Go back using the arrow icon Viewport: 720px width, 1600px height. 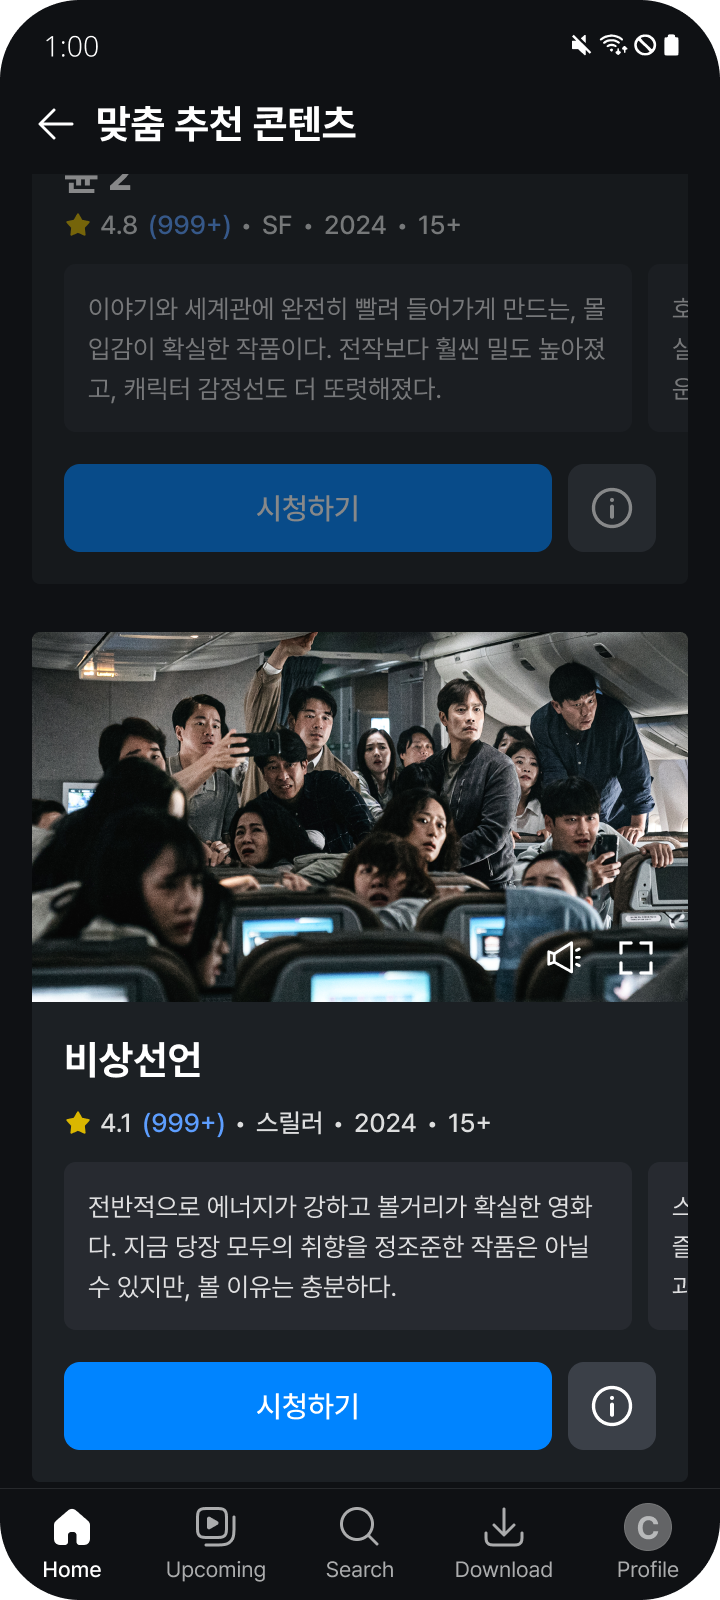click(56, 124)
